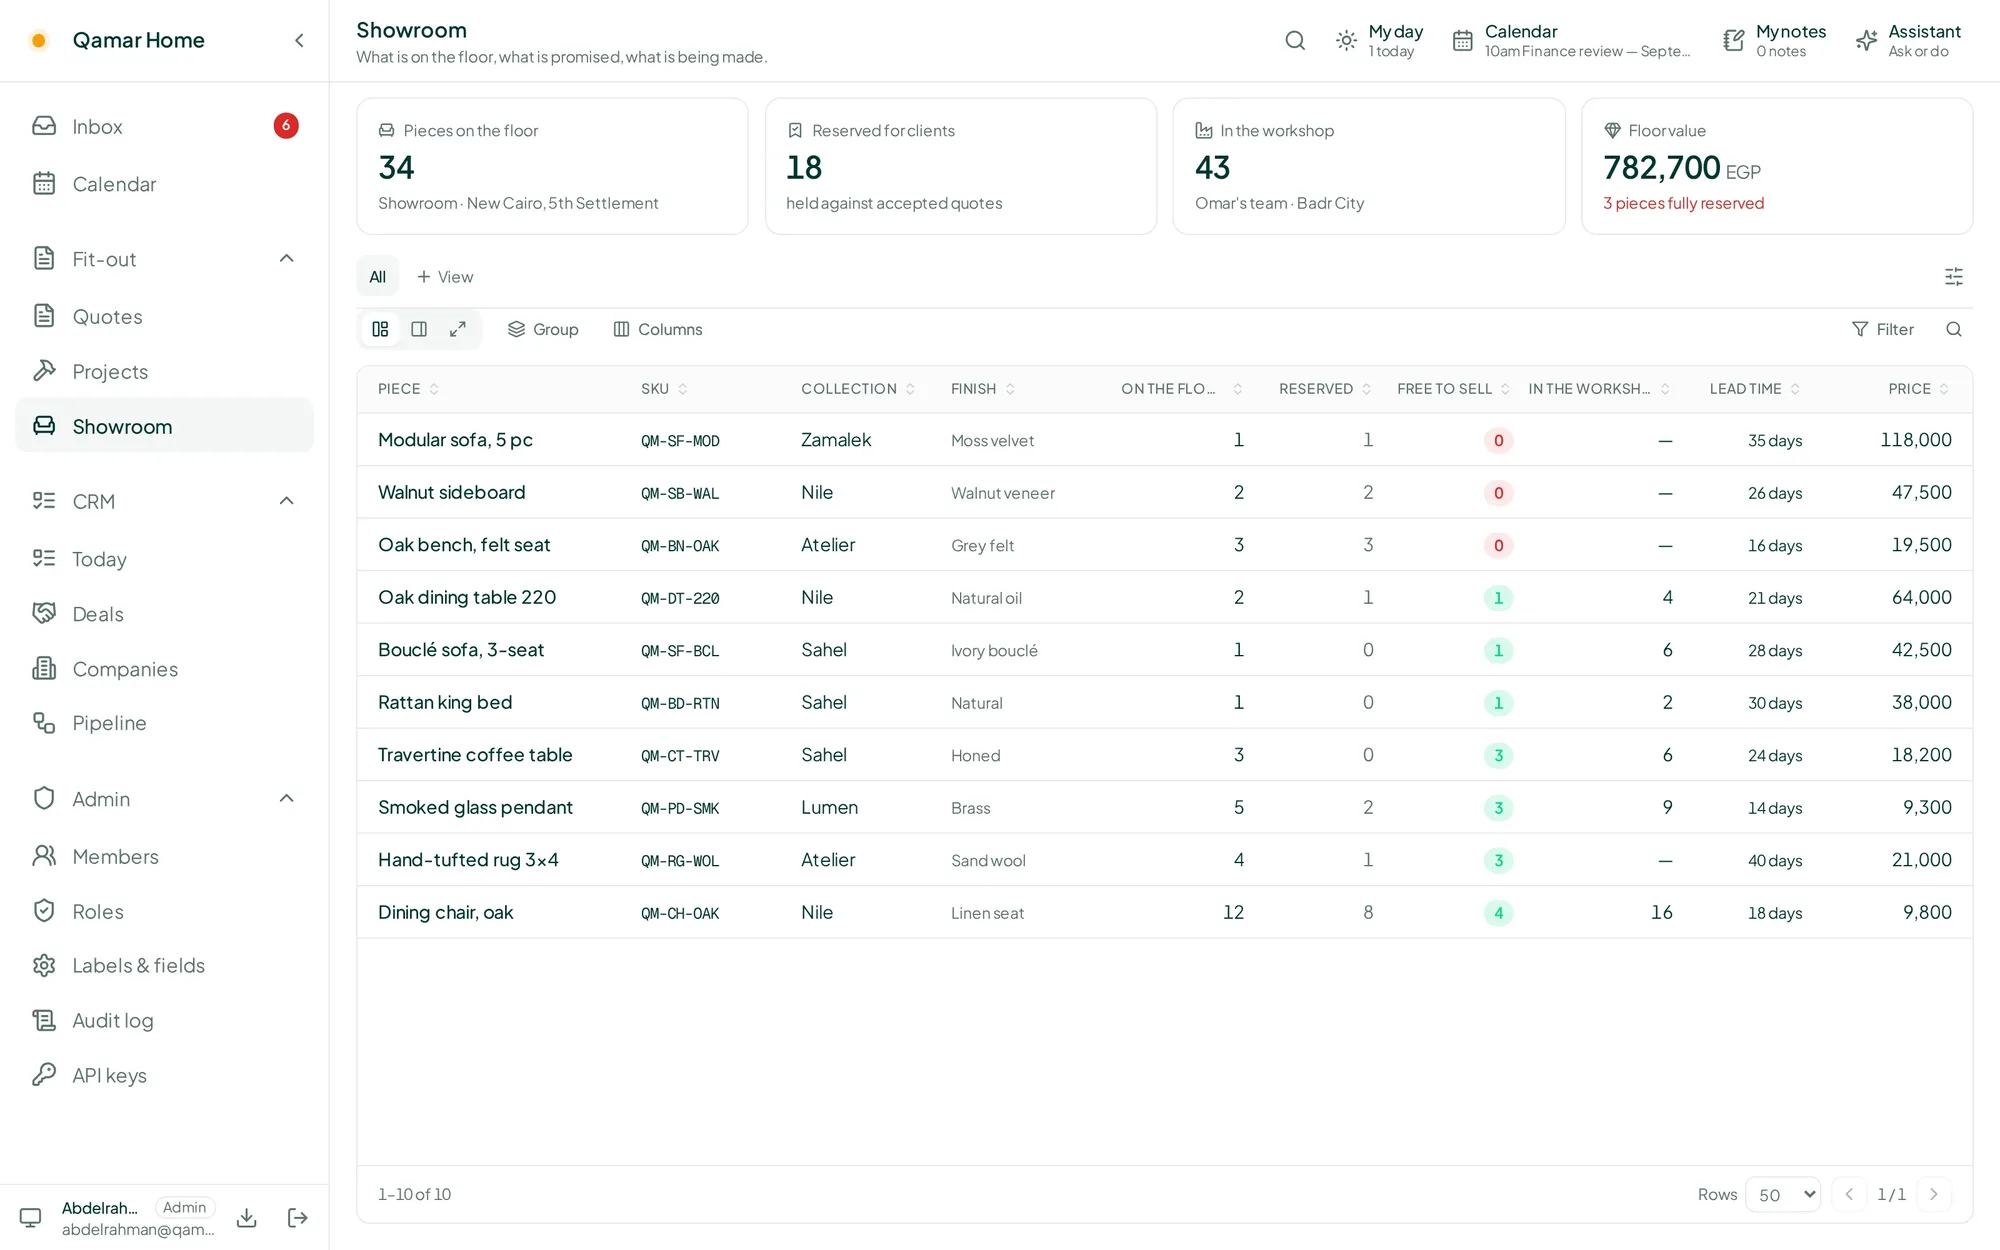This screenshot has height=1250, width=2000.
Task: Go to next page arrow
Action: [1934, 1194]
